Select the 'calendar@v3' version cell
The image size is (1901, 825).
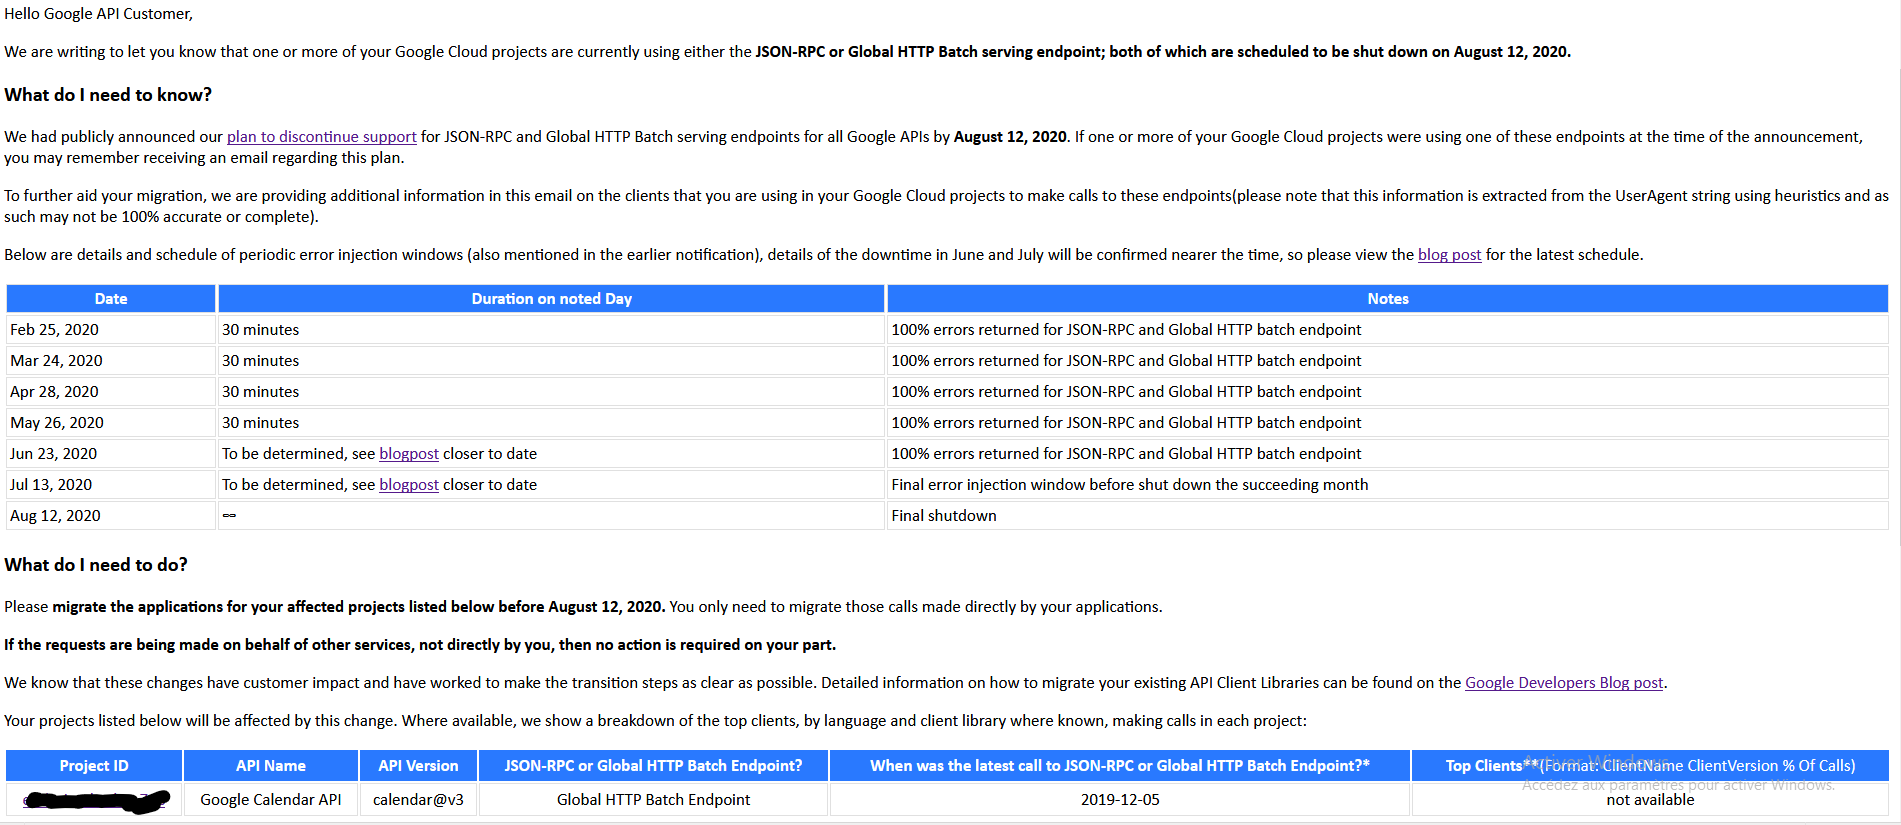coord(418,800)
